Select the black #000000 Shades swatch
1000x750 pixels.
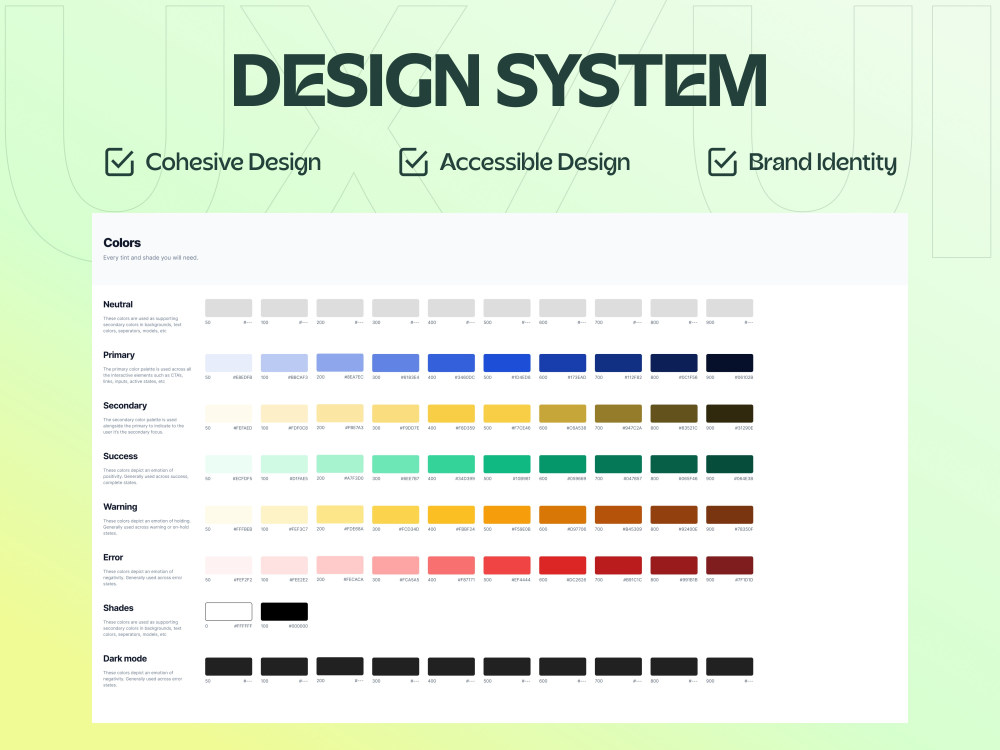coord(284,611)
